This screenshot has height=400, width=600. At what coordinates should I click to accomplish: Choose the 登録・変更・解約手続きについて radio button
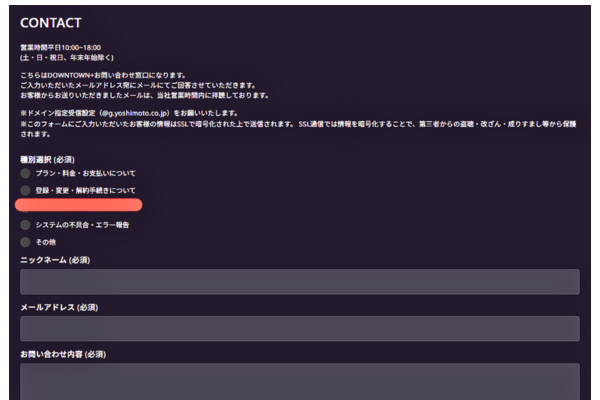[26, 190]
